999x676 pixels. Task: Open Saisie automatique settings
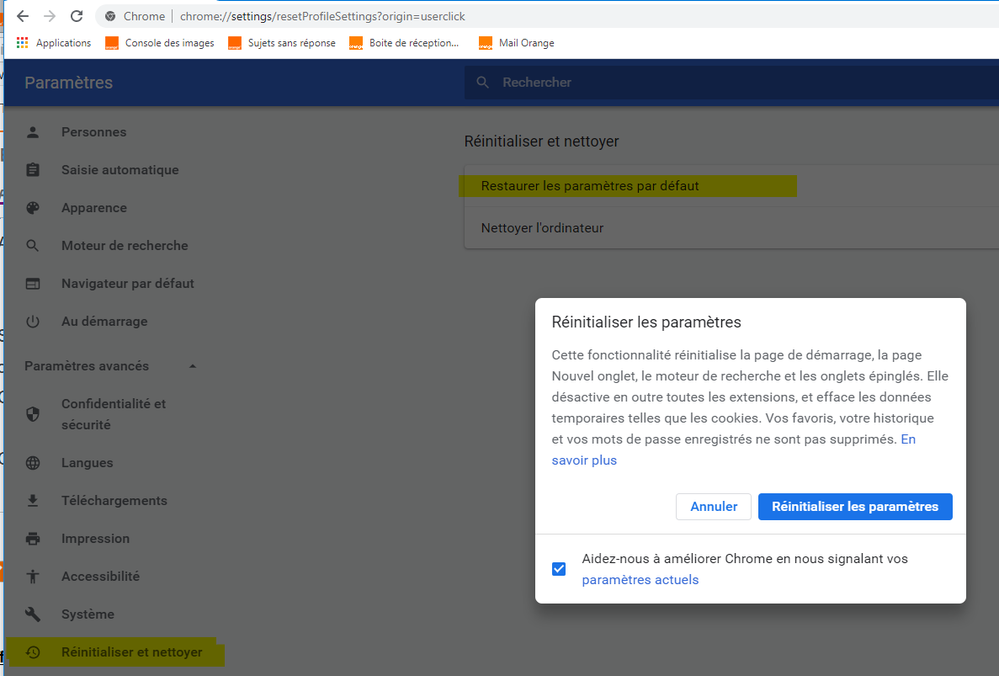tap(119, 170)
